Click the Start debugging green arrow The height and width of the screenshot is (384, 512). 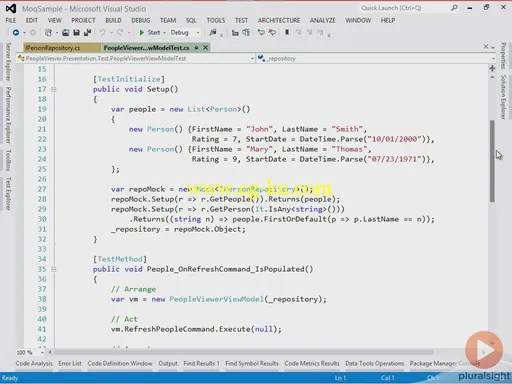click(142, 32)
